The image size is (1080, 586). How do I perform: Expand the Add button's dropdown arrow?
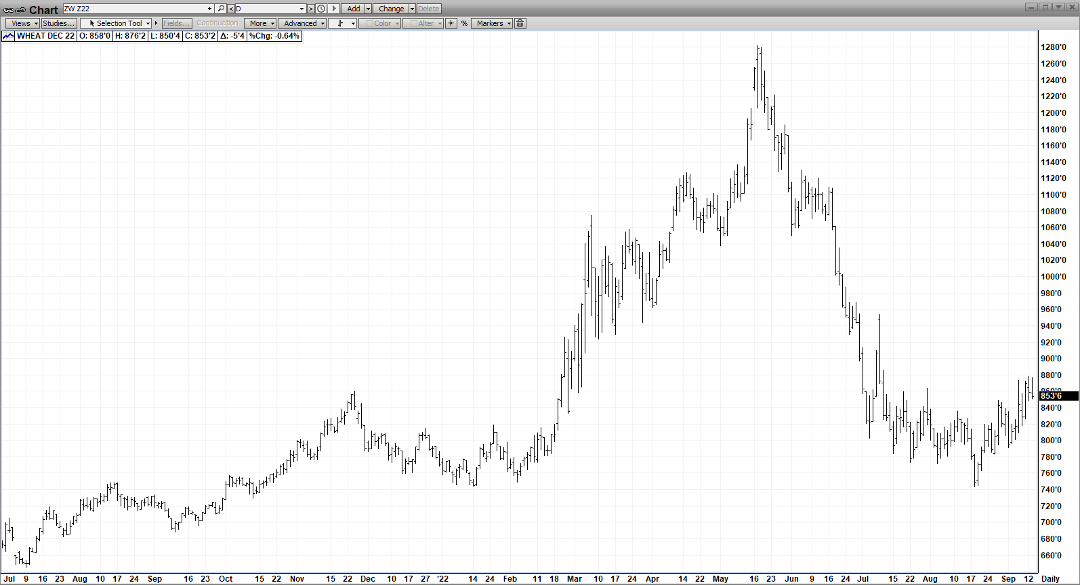coord(368,8)
